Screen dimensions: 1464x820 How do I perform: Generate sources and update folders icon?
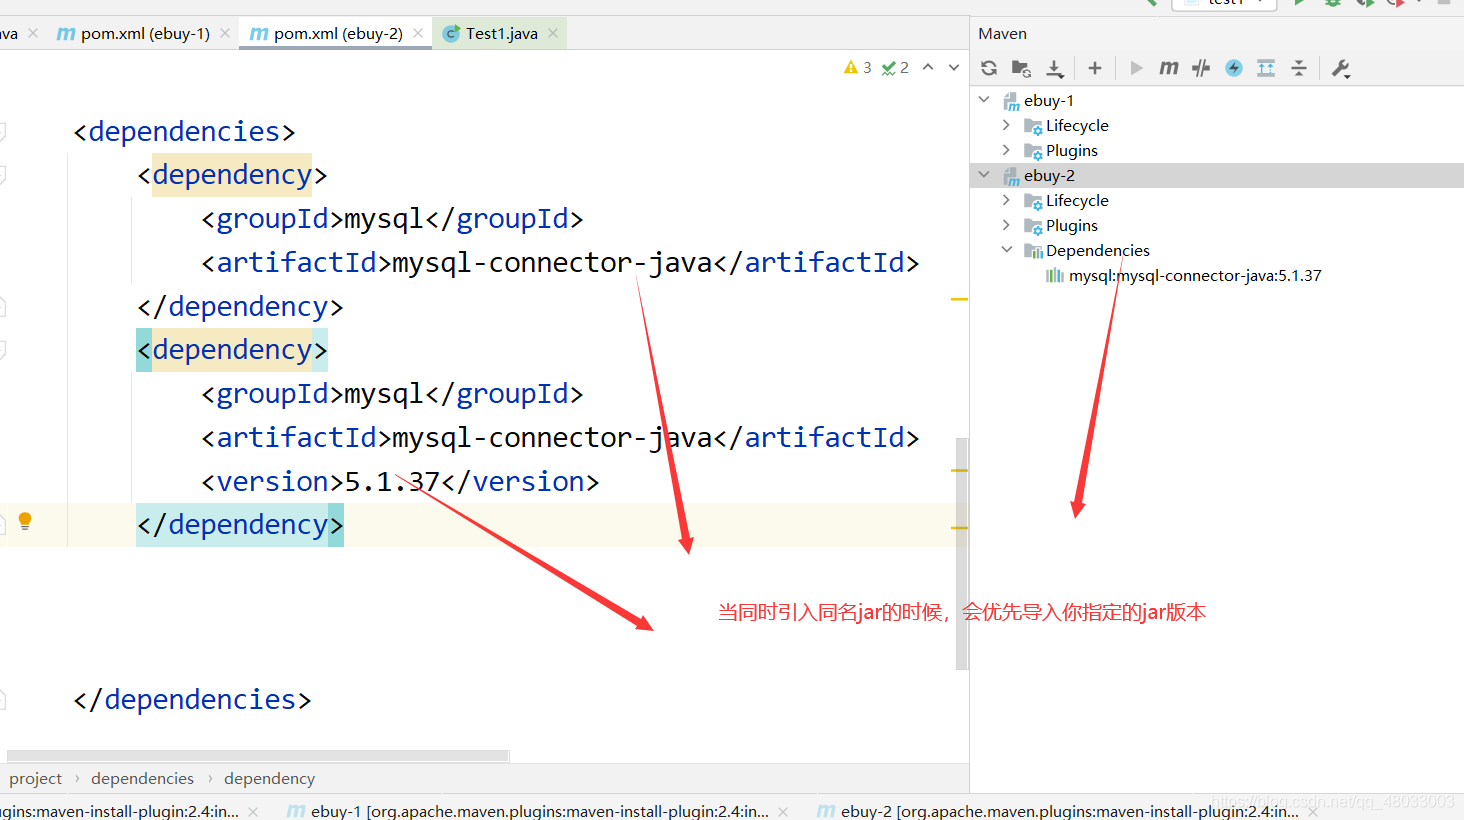click(x=1021, y=68)
